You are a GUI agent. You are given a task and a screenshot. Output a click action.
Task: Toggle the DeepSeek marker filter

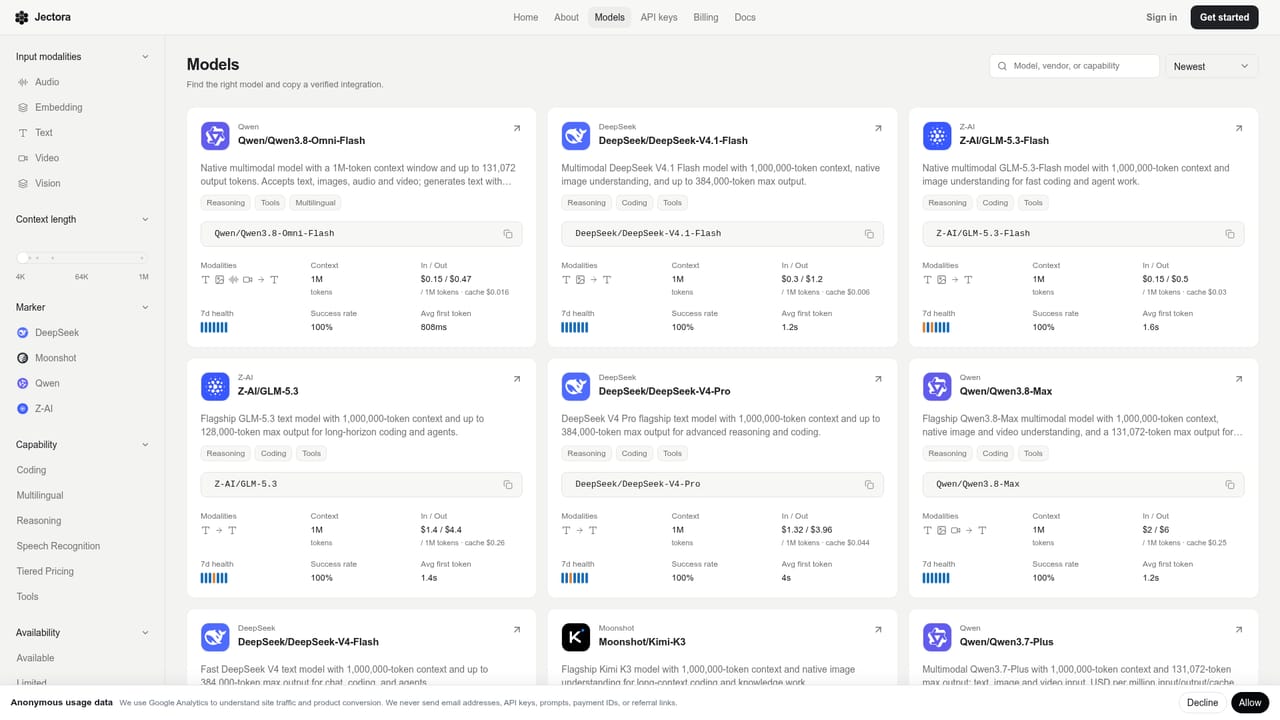tap(82, 332)
